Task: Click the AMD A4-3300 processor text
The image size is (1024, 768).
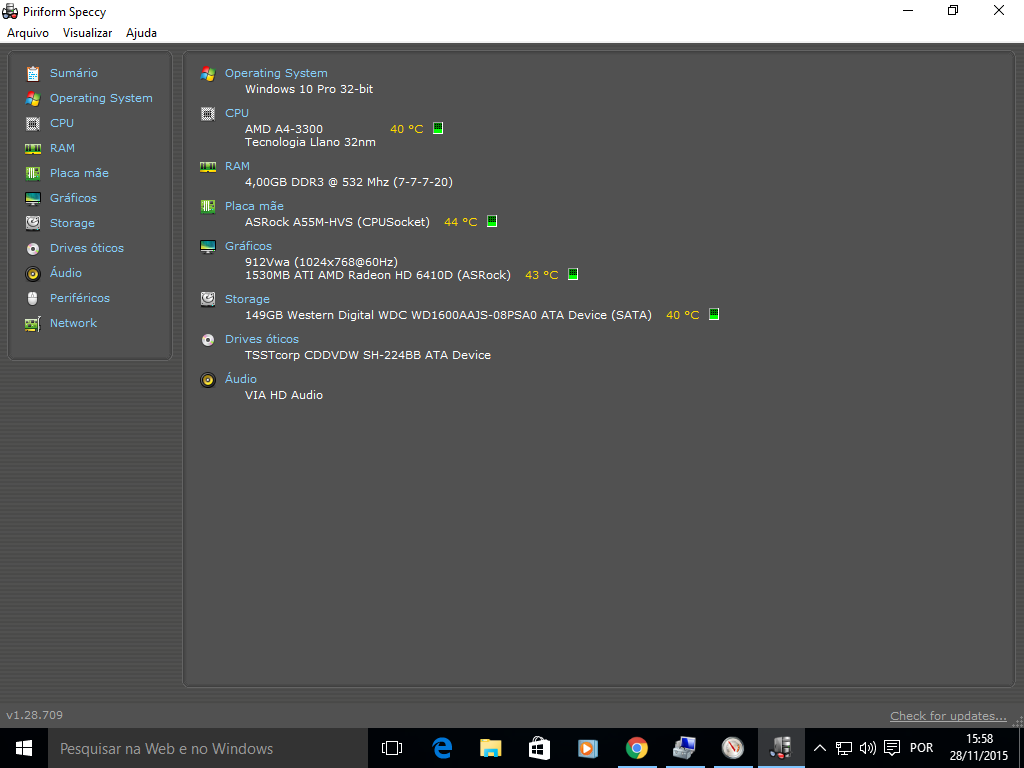Action: point(284,129)
